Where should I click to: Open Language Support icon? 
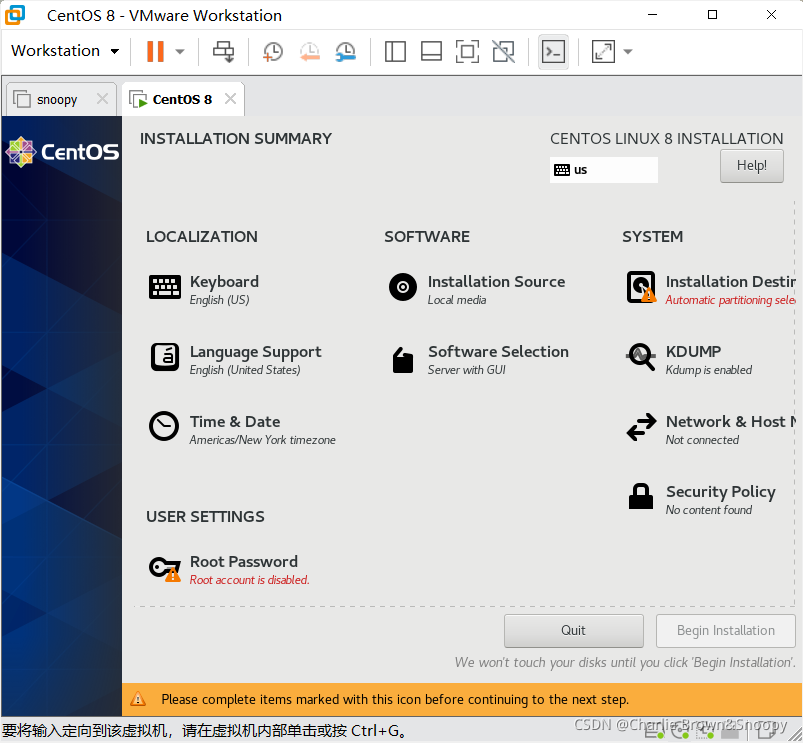pyautogui.click(x=164, y=357)
